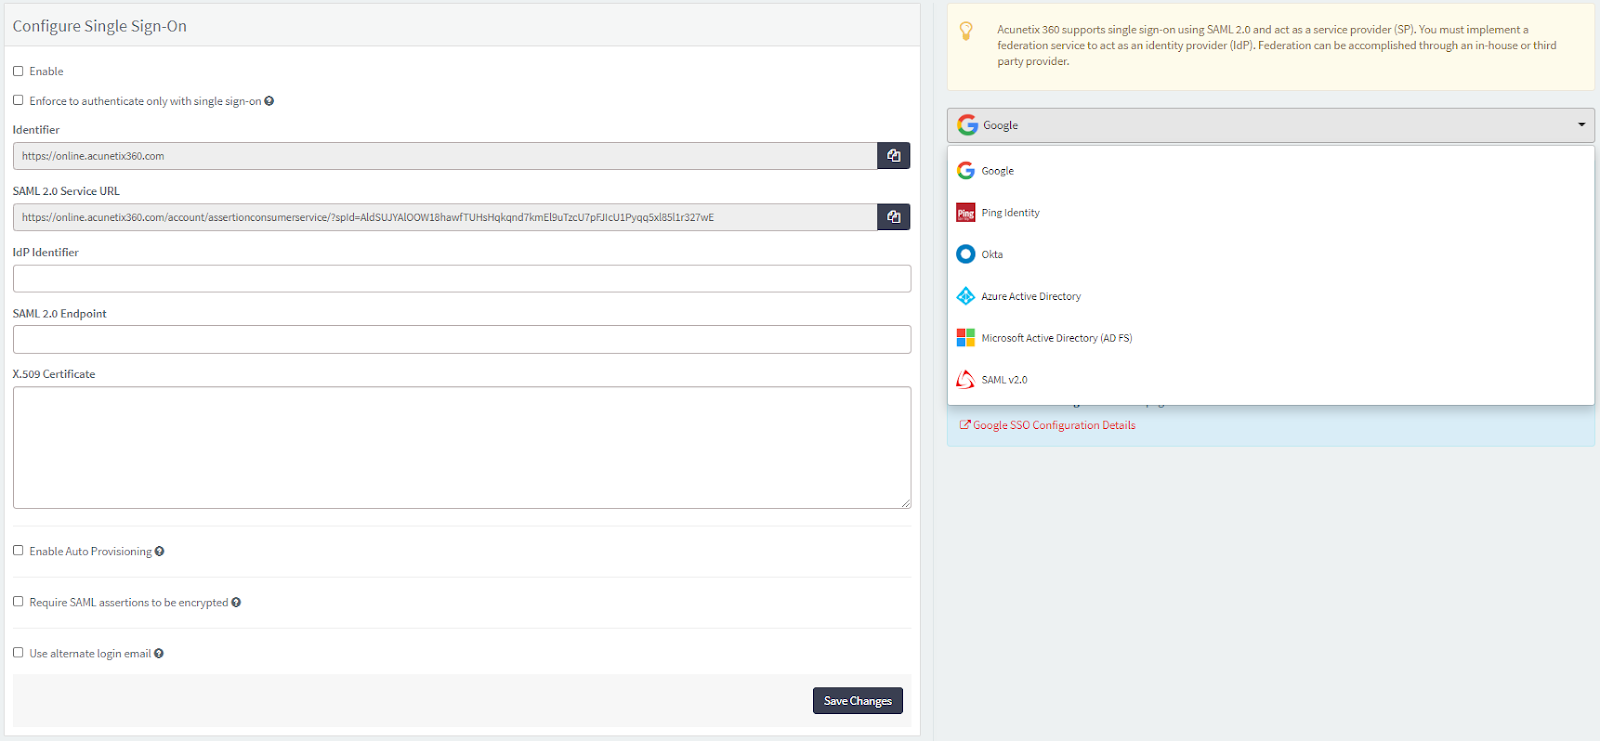The height and width of the screenshot is (741, 1600).
Task: Pick Microsoft Active Directory (AD FS) option
Action: [1271, 338]
